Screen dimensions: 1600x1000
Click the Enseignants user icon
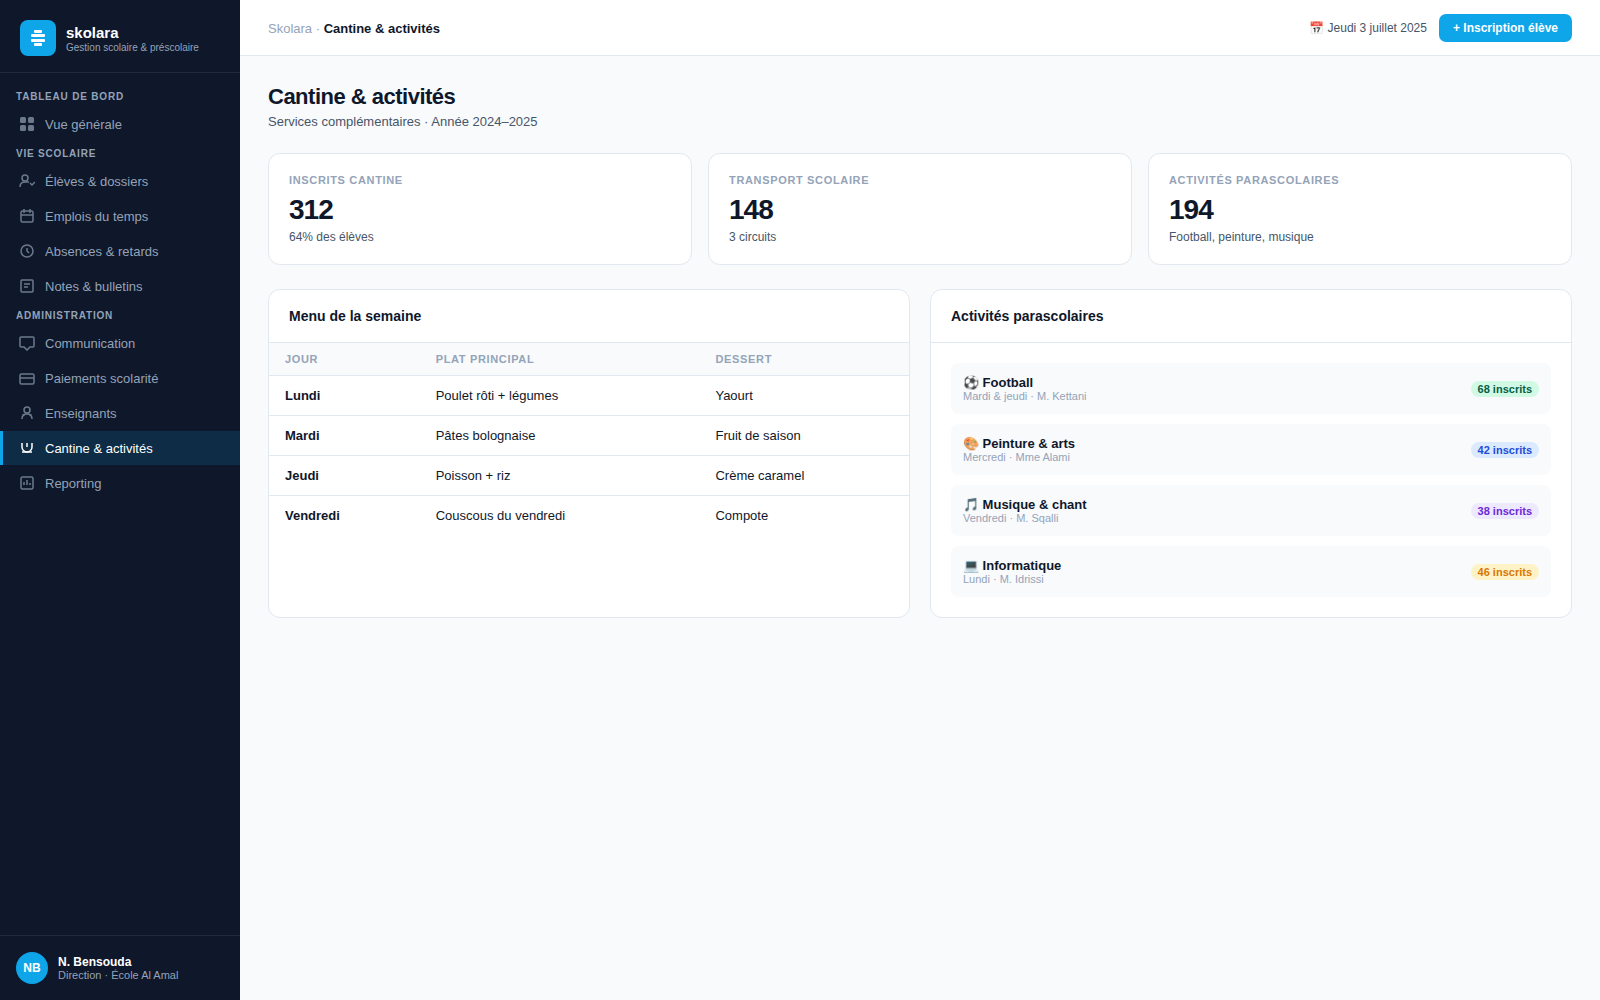[27, 413]
